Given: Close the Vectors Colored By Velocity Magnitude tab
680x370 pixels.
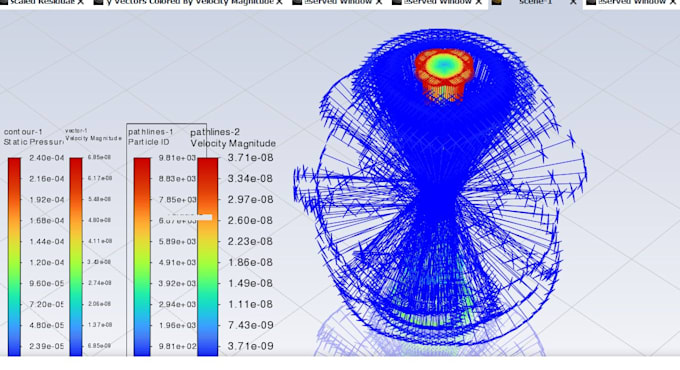Looking at the screenshot, I should pyautogui.click(x=279, y=2).
